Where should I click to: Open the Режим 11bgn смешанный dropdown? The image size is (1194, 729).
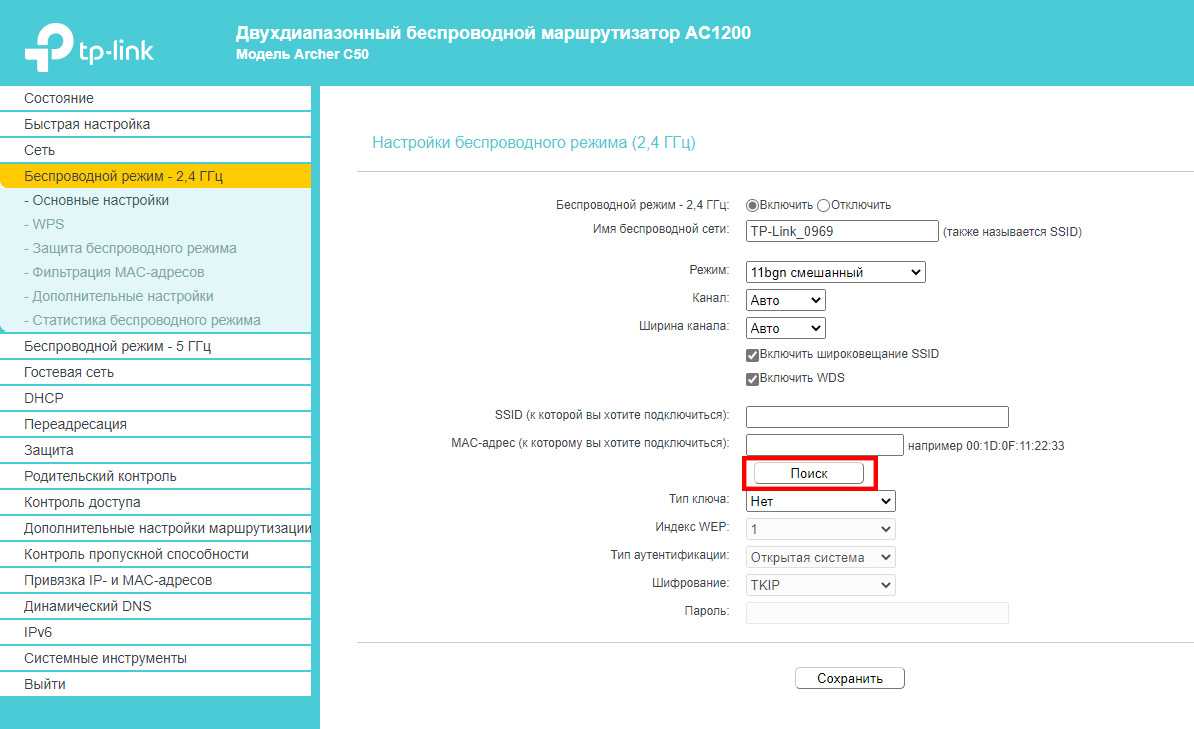(835, 272)
